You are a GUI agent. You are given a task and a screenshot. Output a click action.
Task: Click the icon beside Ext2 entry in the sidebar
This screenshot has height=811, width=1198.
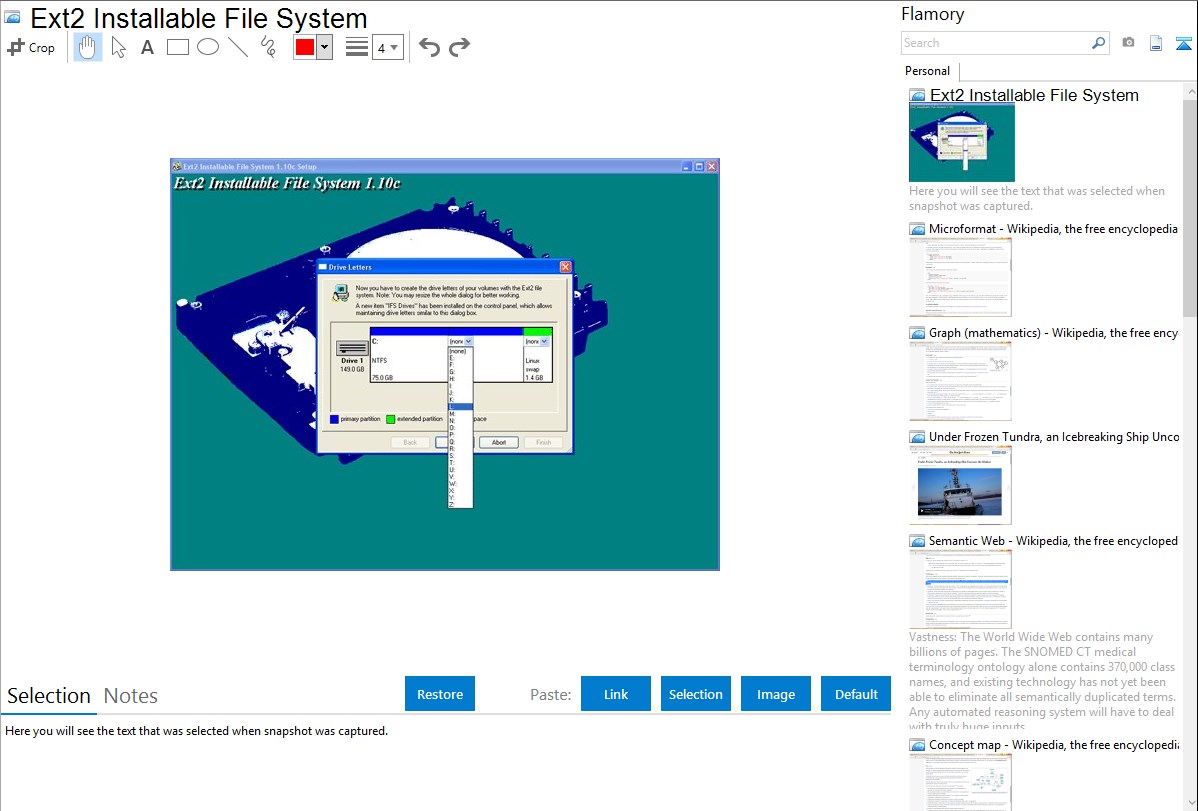click(x=917, y=96)
